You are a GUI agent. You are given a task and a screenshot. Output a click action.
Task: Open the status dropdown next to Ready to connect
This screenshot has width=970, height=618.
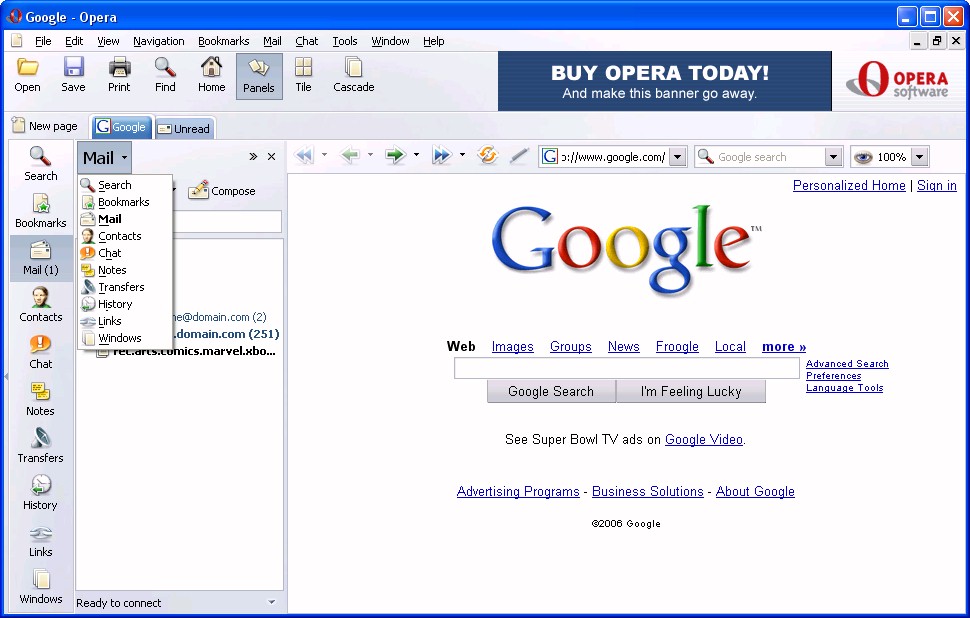pos(271,602)
